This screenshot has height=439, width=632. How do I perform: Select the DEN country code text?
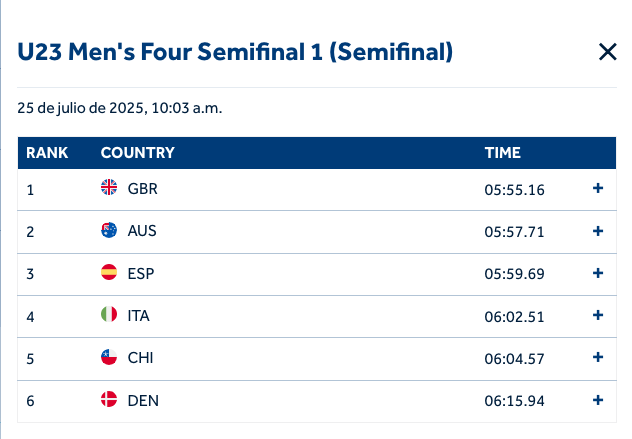(143, 400)
